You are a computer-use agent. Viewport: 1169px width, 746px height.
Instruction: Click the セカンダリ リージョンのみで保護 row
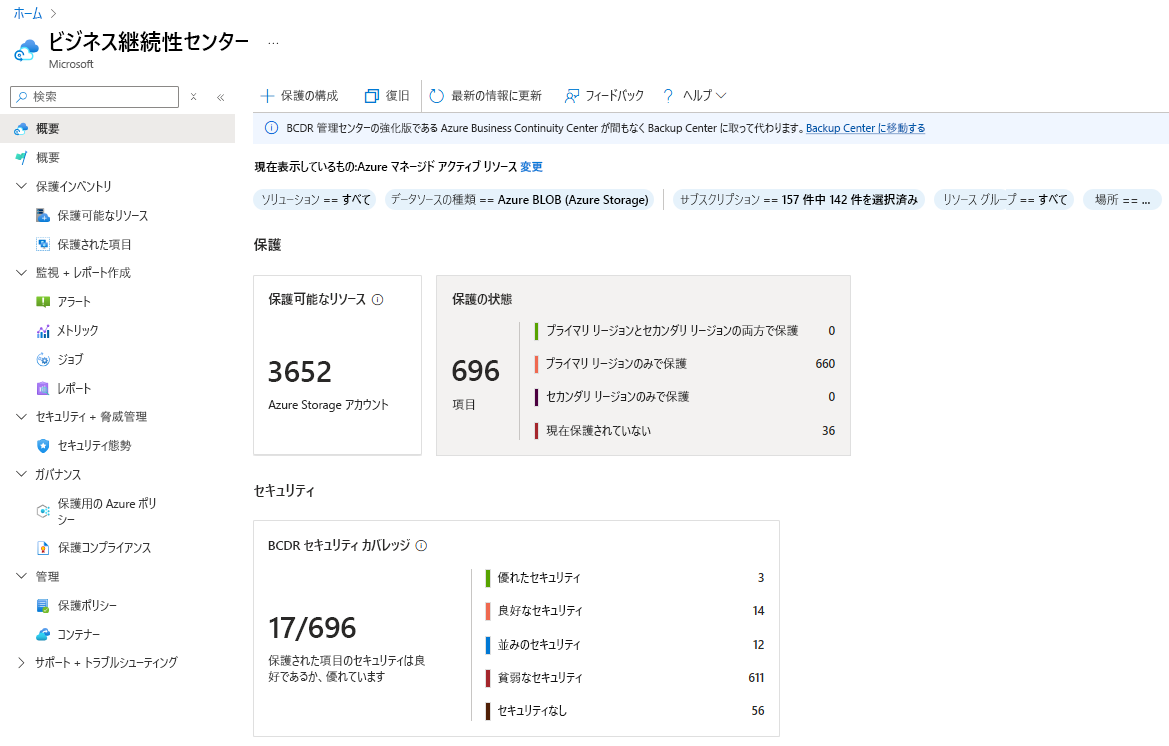tap(684, 396)
